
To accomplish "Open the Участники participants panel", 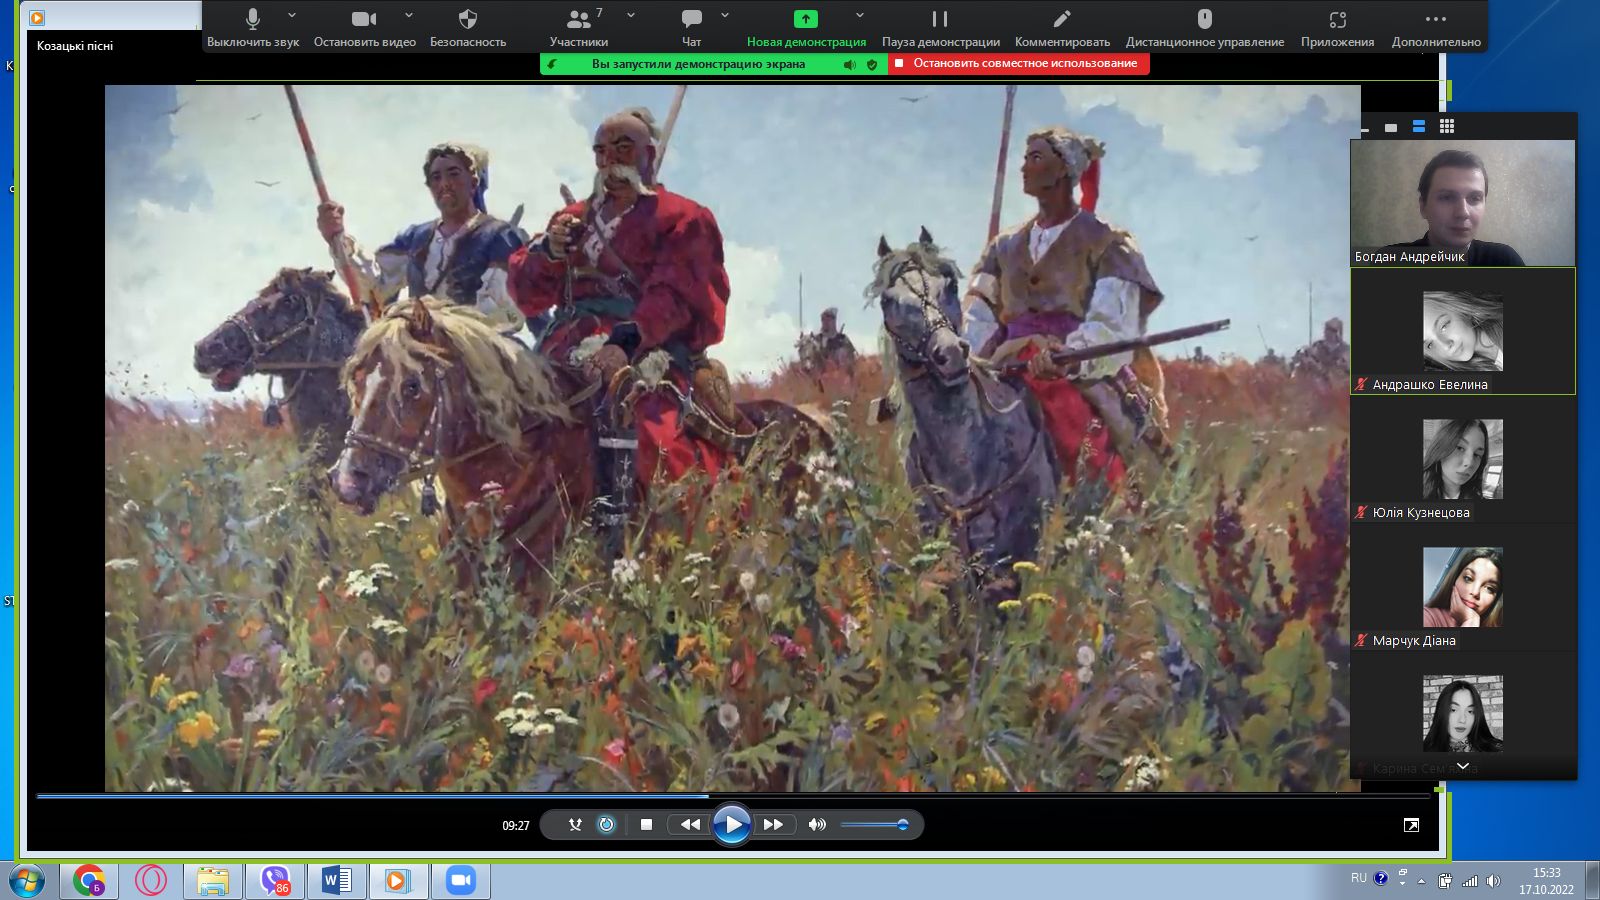I will pos(579,28).
